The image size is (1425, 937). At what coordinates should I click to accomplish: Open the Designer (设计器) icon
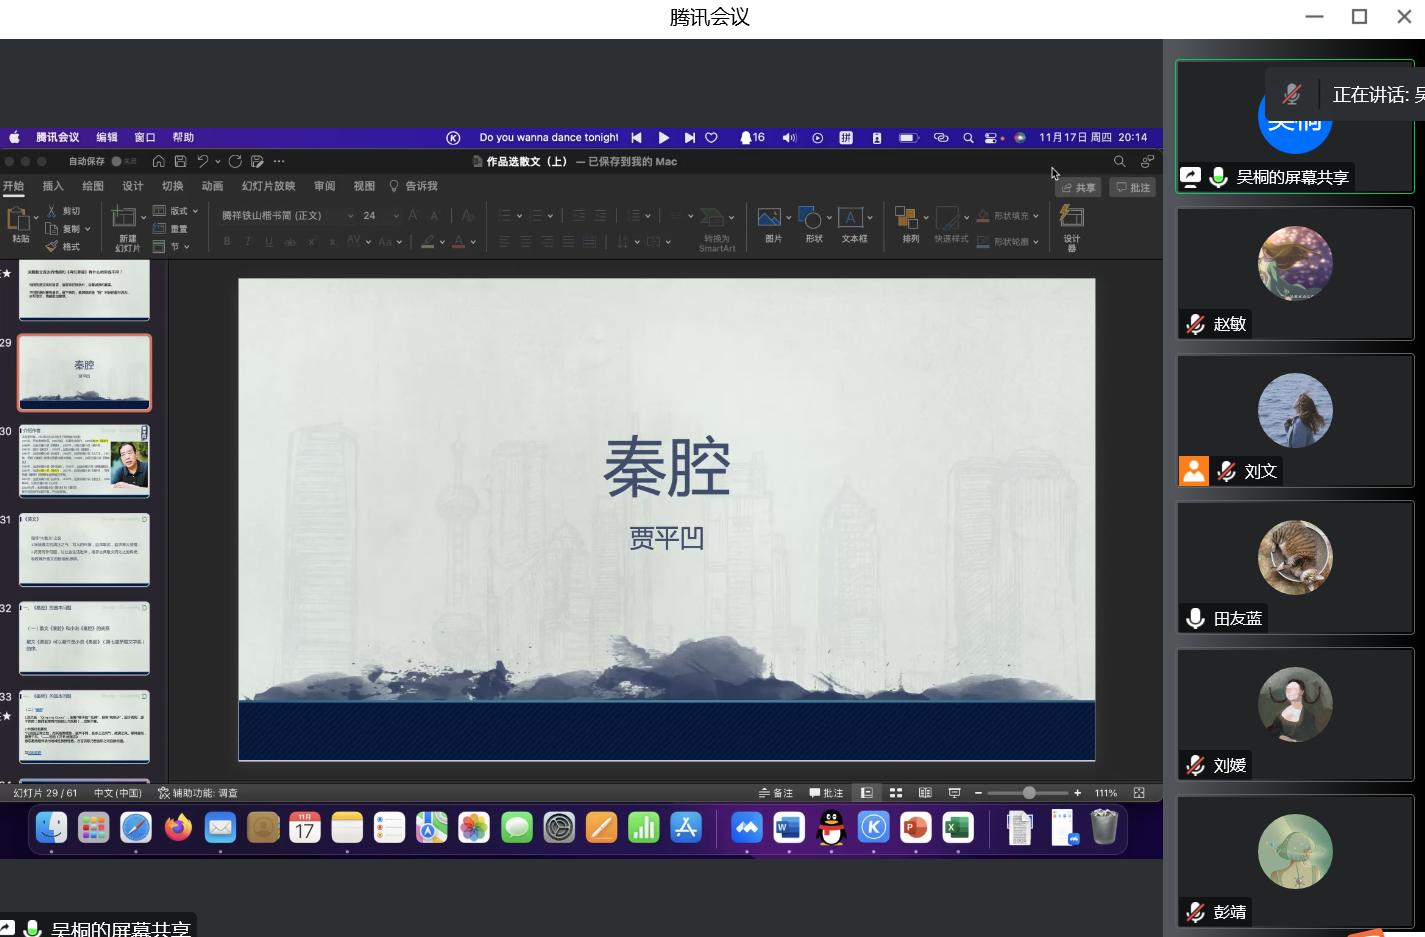[x=1071, y=218]
